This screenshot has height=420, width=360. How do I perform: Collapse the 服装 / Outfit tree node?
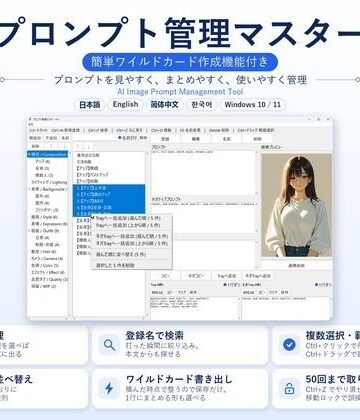point(30,231)
